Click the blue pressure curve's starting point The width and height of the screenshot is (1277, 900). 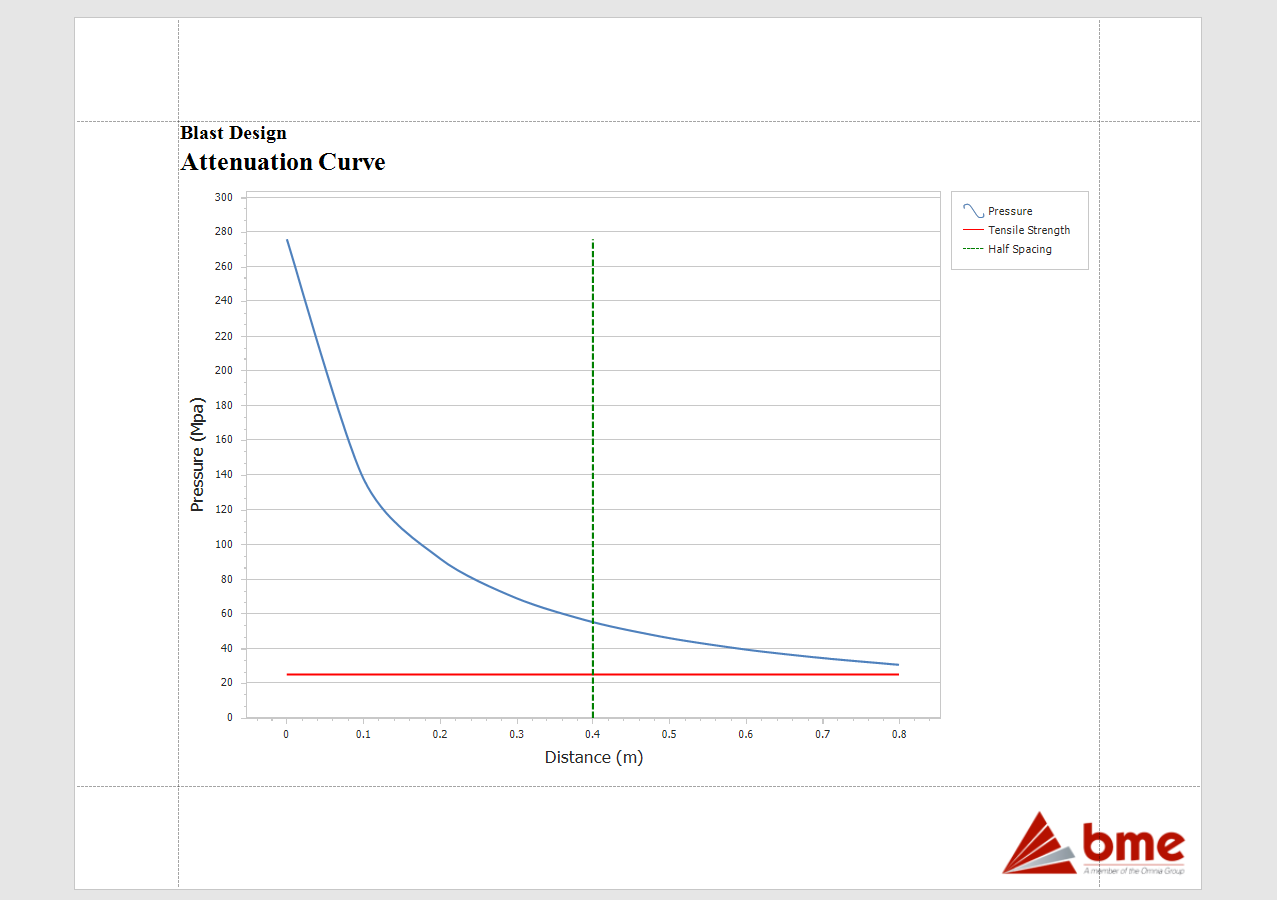pyautogui.click(x=287, y=240)
